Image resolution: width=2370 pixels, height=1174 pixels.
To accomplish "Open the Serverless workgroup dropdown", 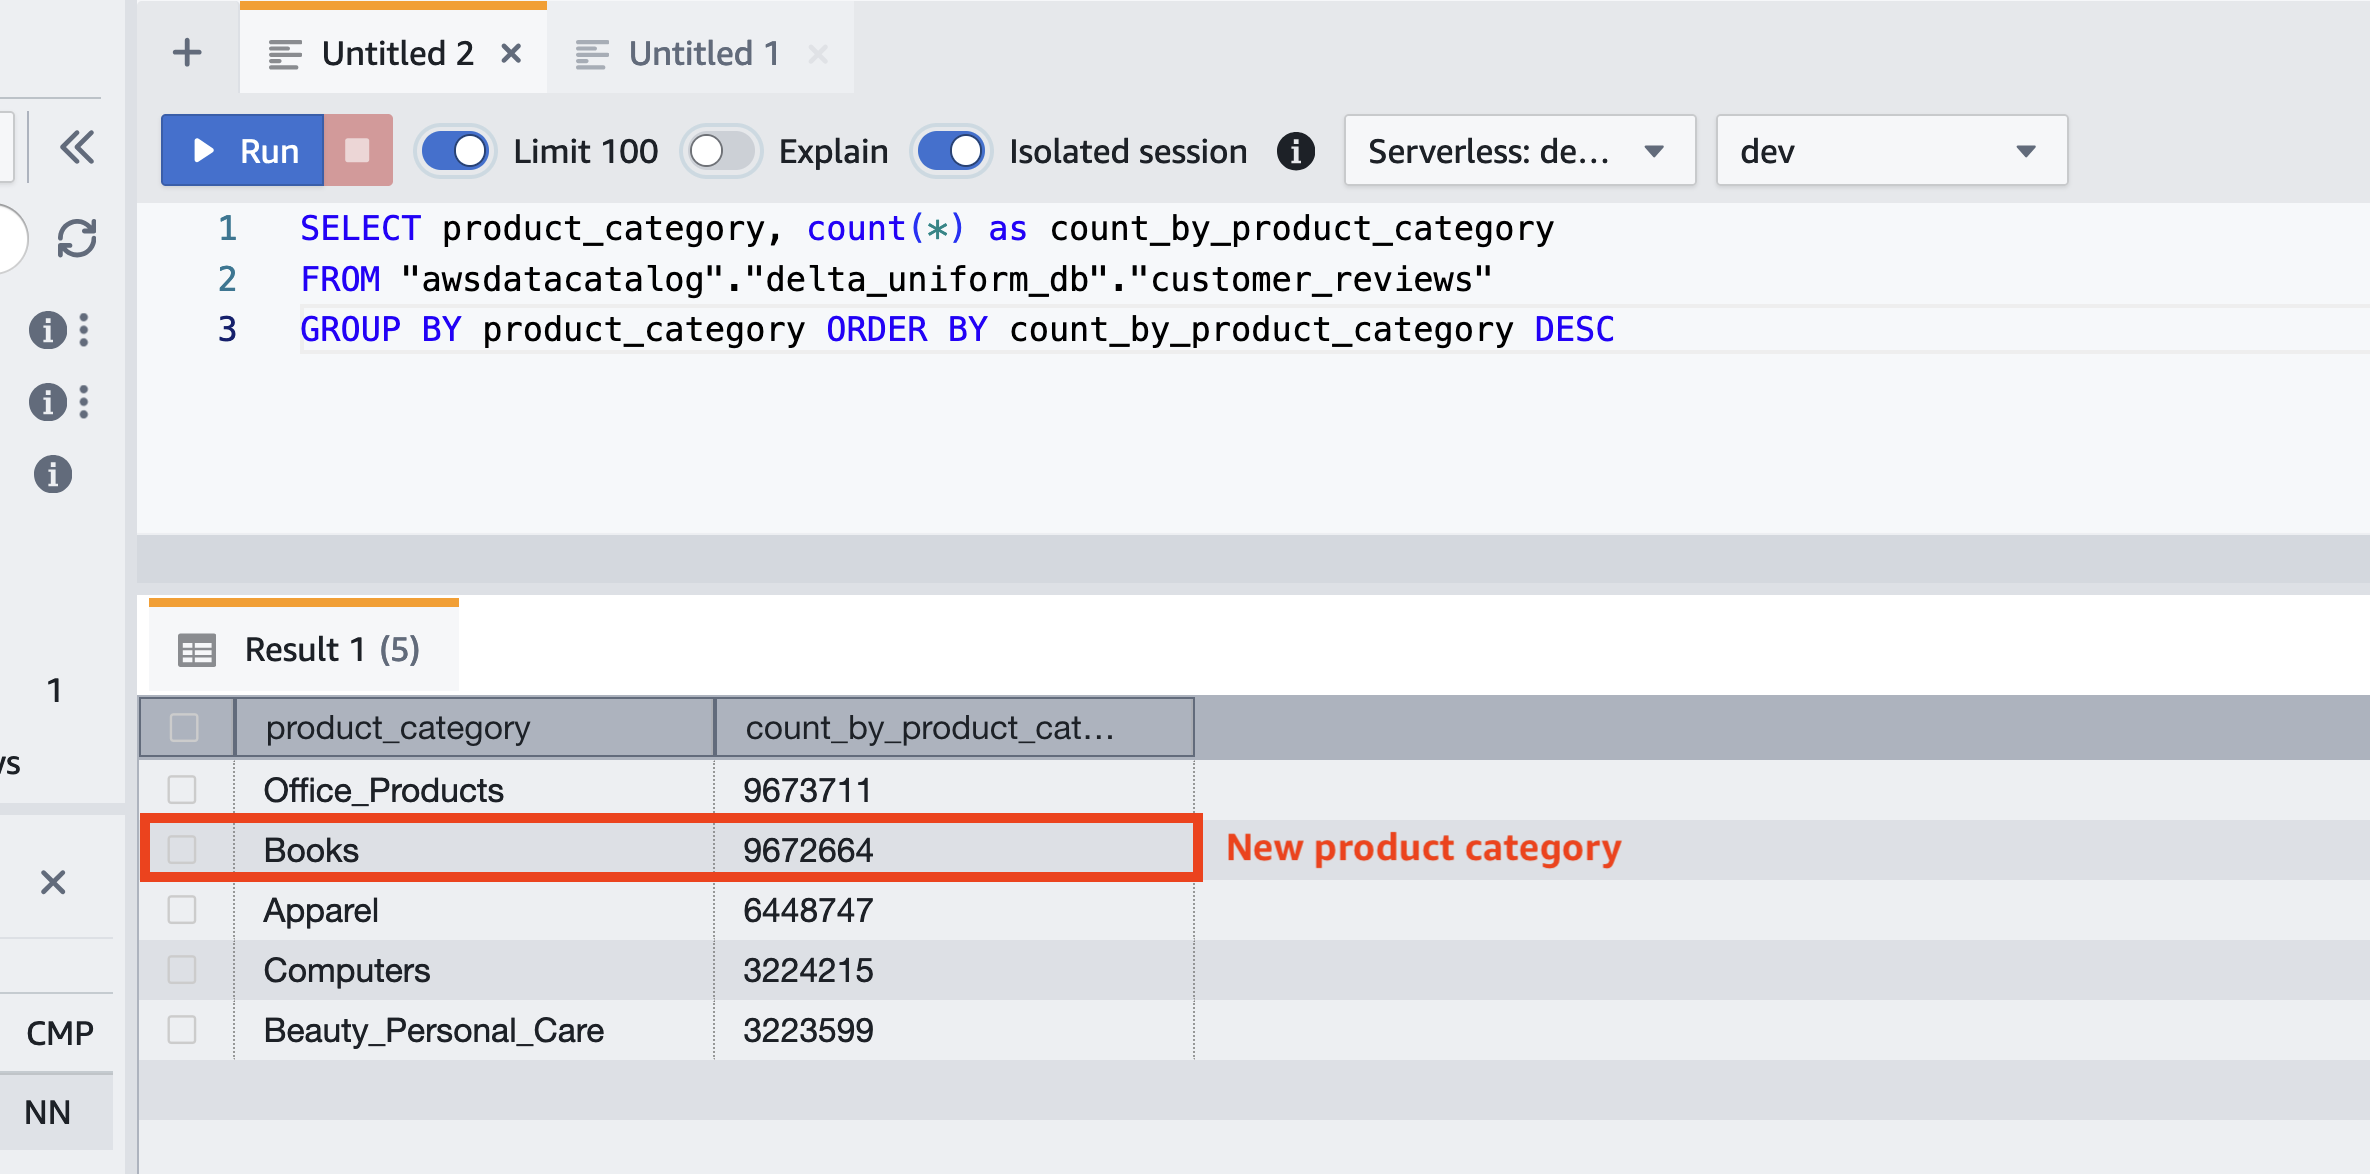I will coord(1519,151).
